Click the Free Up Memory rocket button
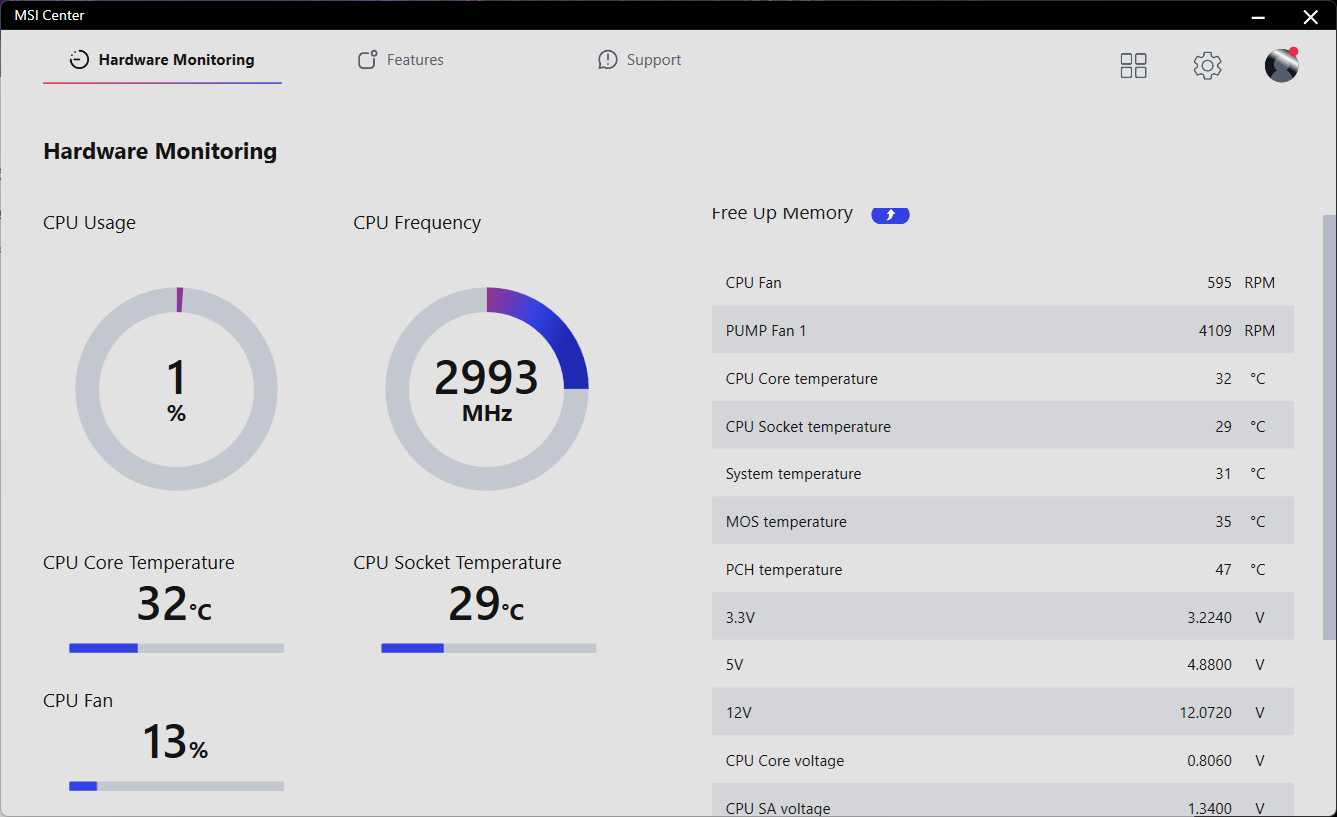1337x817 pixels. [890, 214]
